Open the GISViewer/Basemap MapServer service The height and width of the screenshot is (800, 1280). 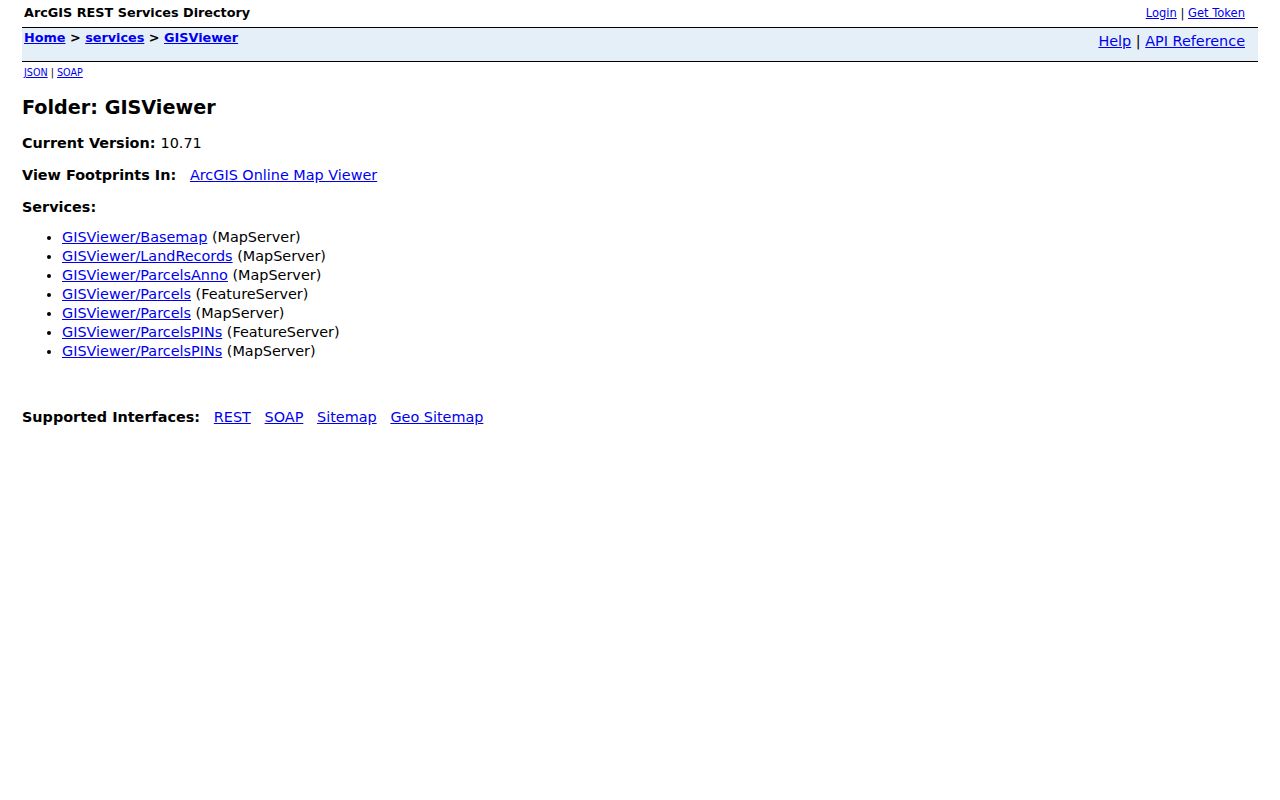(x=134, y=237)
